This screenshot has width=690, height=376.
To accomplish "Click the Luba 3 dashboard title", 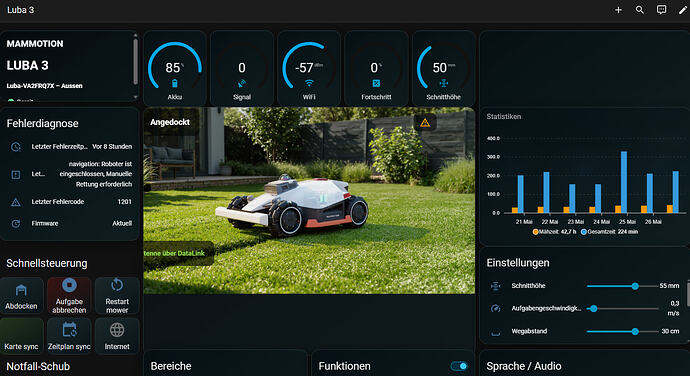I will (x=20, y=10).
